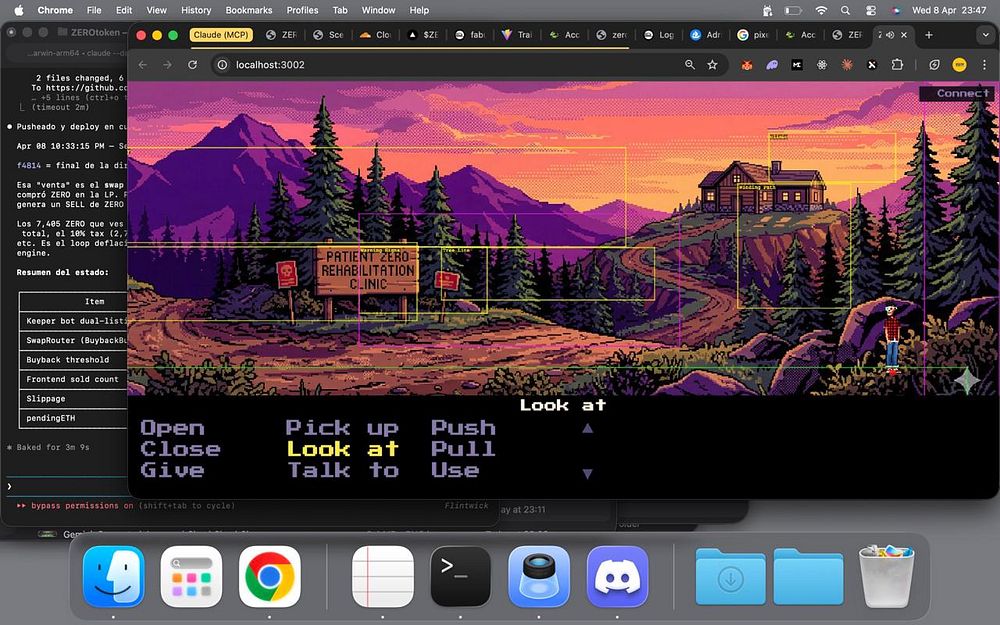Close the active tab playing audio
This screenshot has height=625, width=1000.
click(904, 35)
